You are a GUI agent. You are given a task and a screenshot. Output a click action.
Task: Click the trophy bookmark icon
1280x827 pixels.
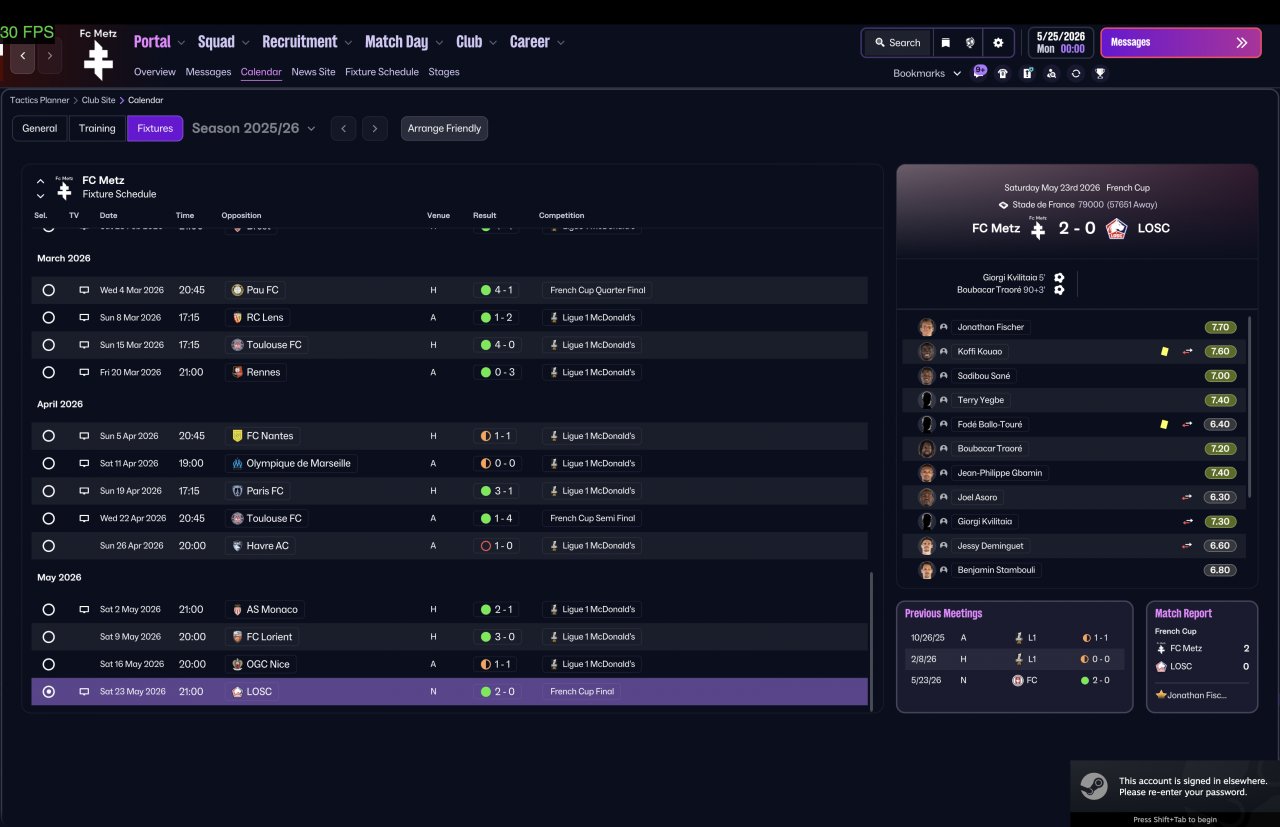1100,73
